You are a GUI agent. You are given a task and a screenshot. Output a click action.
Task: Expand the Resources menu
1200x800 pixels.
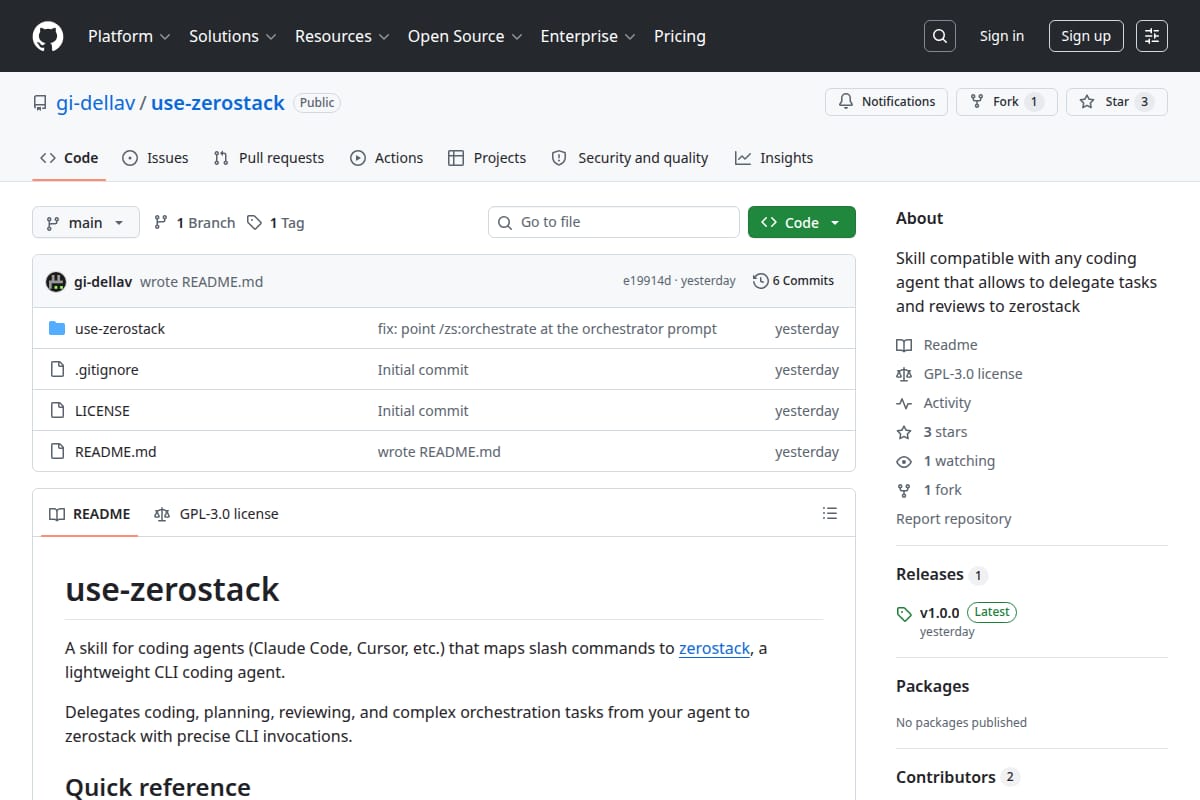pyautogui.click(x=341, y=36)
